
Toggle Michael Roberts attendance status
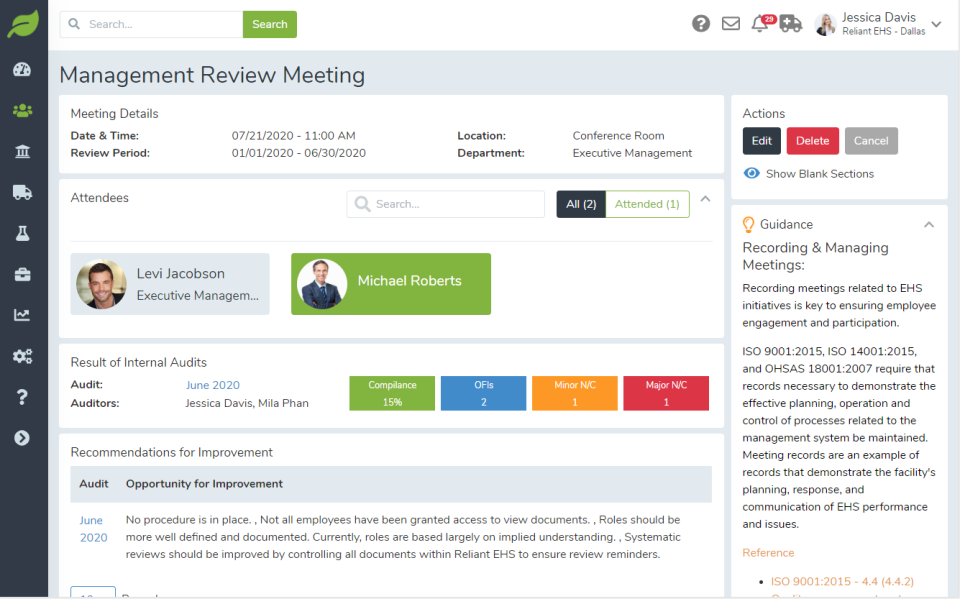[390, 284]
